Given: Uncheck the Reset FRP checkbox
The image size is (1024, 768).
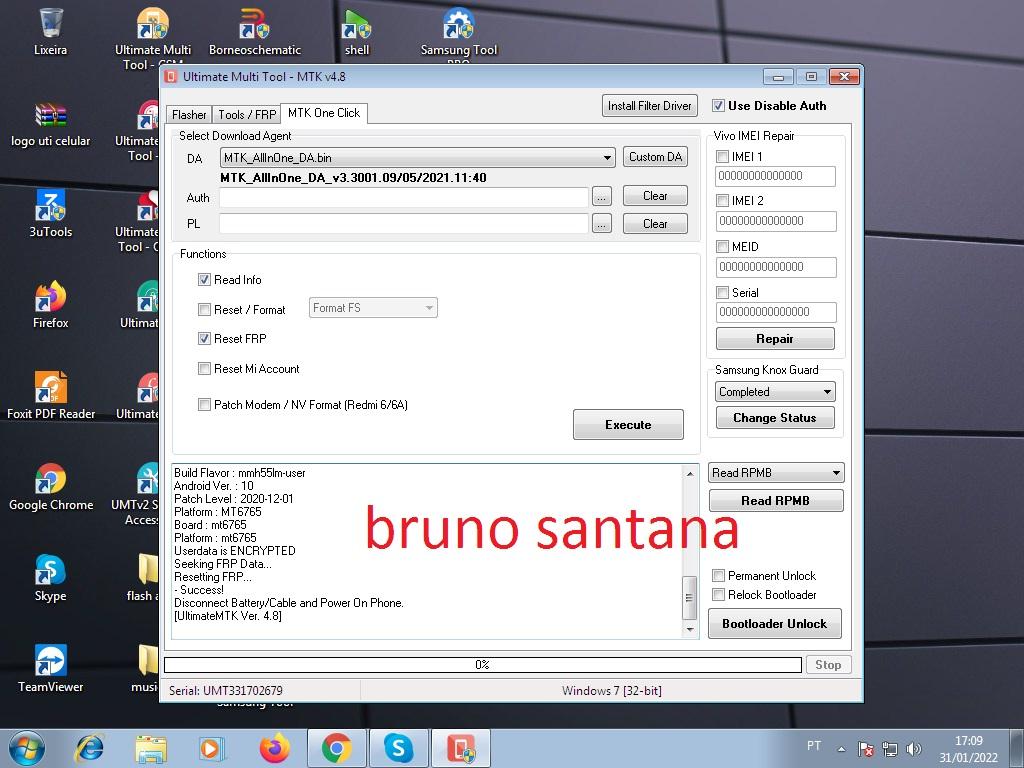Looking at the screenshot, I should click(204, 338).
